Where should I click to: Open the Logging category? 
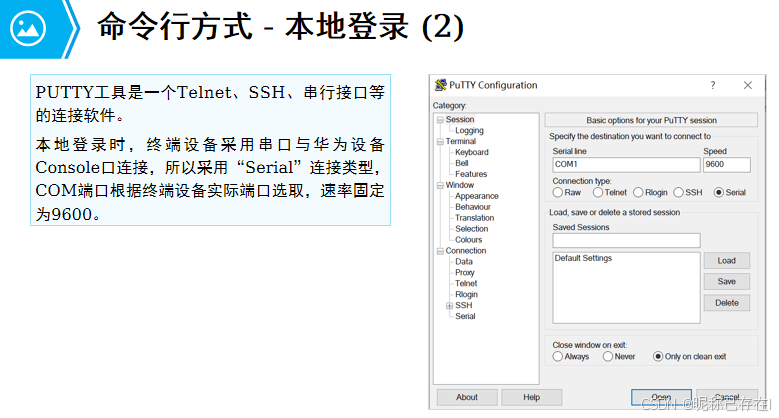469,130
